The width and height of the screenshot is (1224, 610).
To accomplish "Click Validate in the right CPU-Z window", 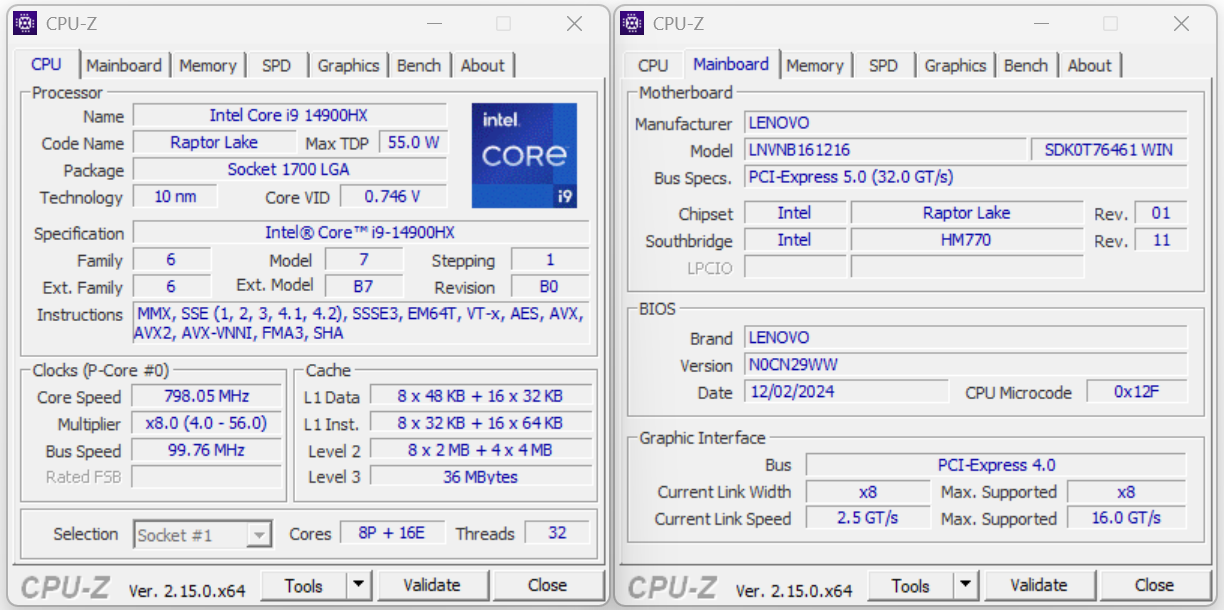I will point(1039,585).
